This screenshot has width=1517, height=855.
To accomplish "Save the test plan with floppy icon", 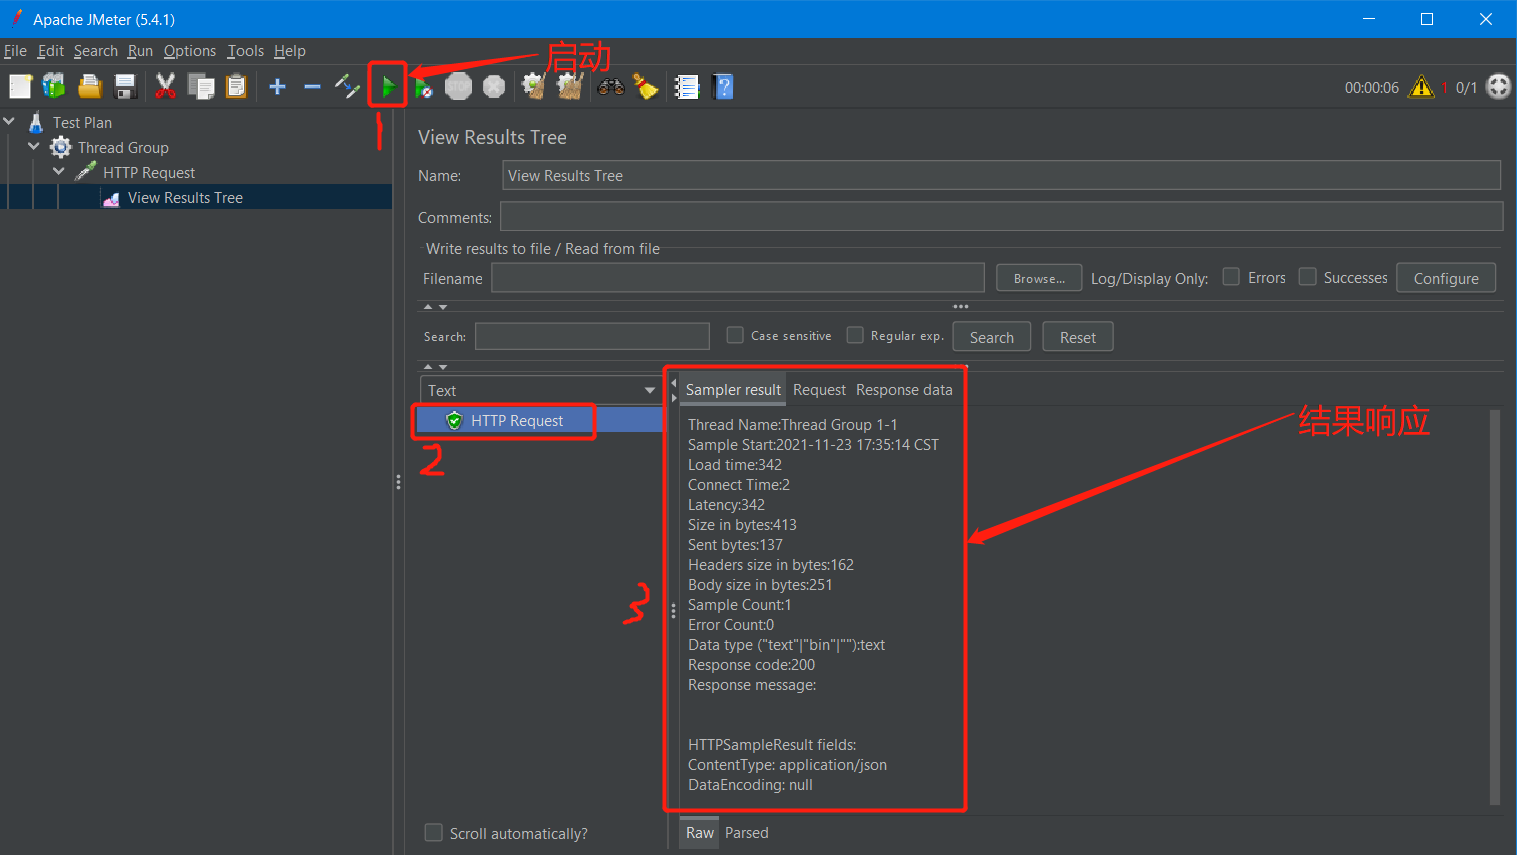I will (125, 87).
